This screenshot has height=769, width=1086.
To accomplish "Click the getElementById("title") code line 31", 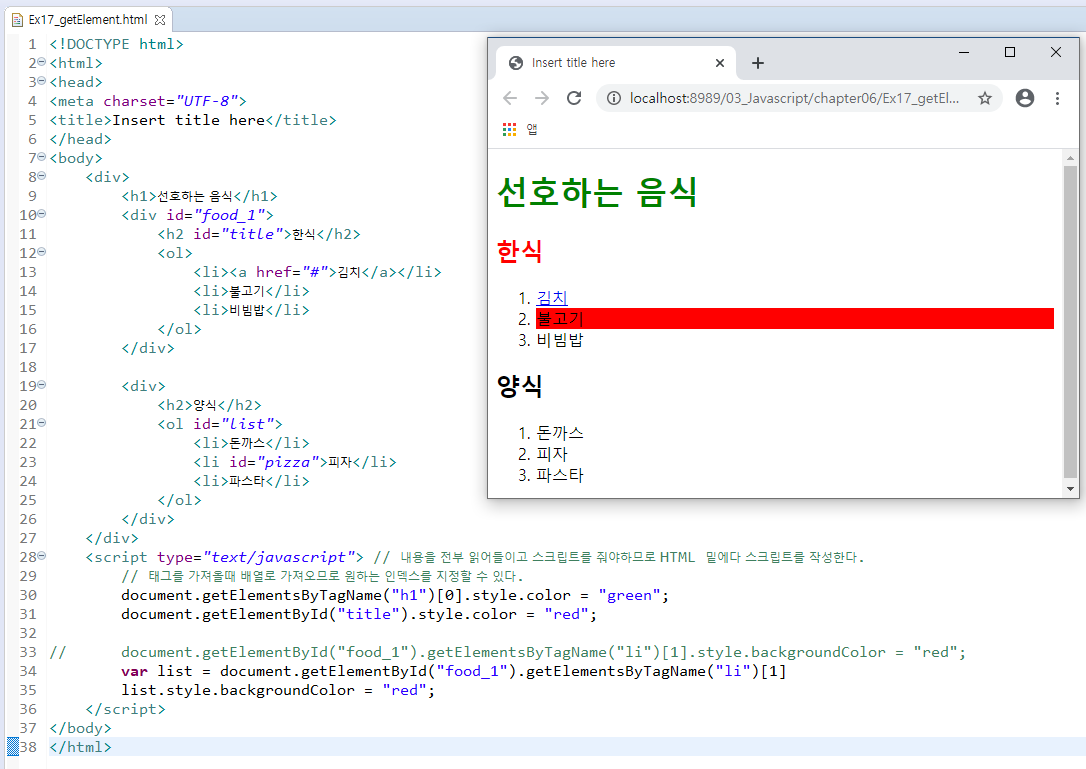I will [359, 614].
